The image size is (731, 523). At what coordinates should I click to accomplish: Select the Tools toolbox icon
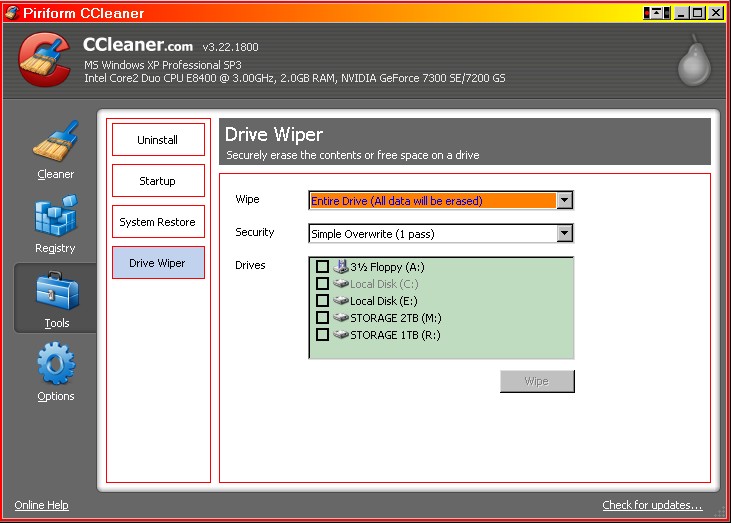(x=57, y=290)
